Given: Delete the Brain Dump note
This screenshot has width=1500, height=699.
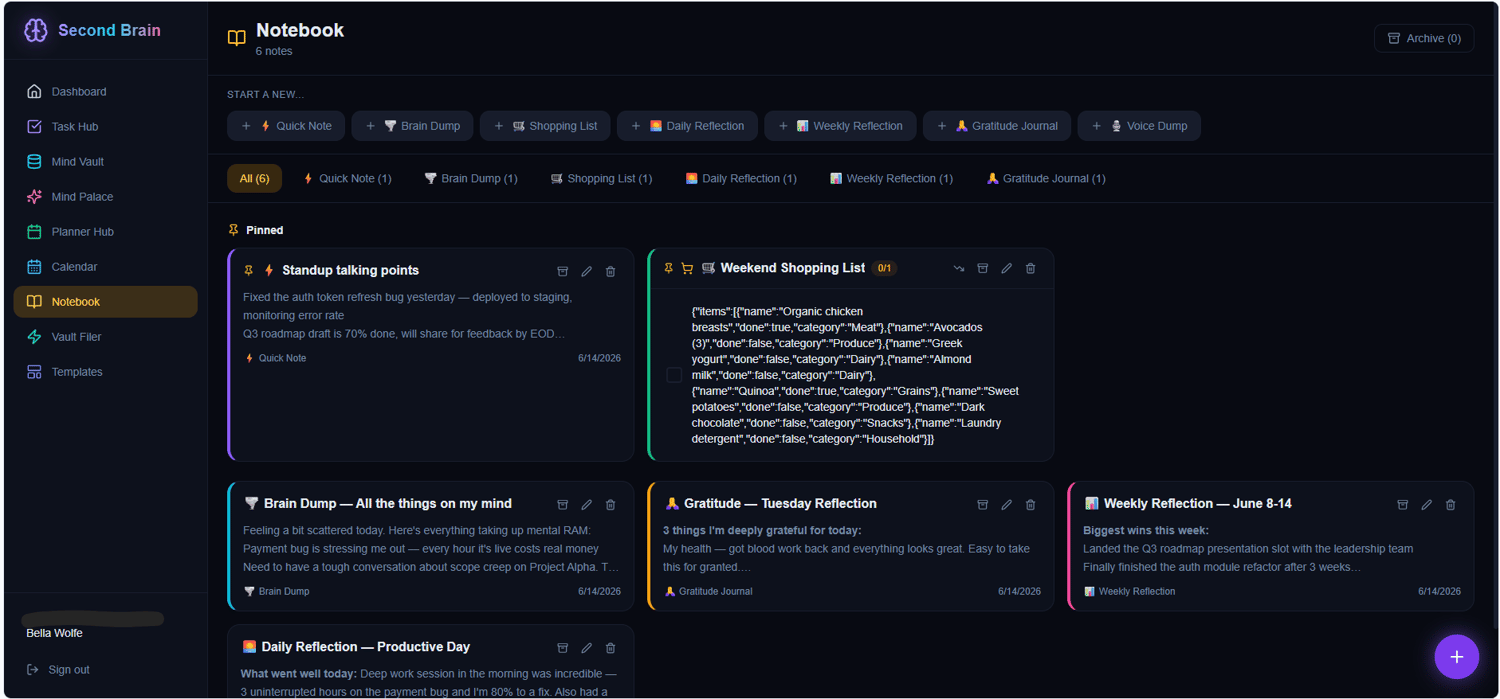Looking at the screenshot, I should 611,505.
